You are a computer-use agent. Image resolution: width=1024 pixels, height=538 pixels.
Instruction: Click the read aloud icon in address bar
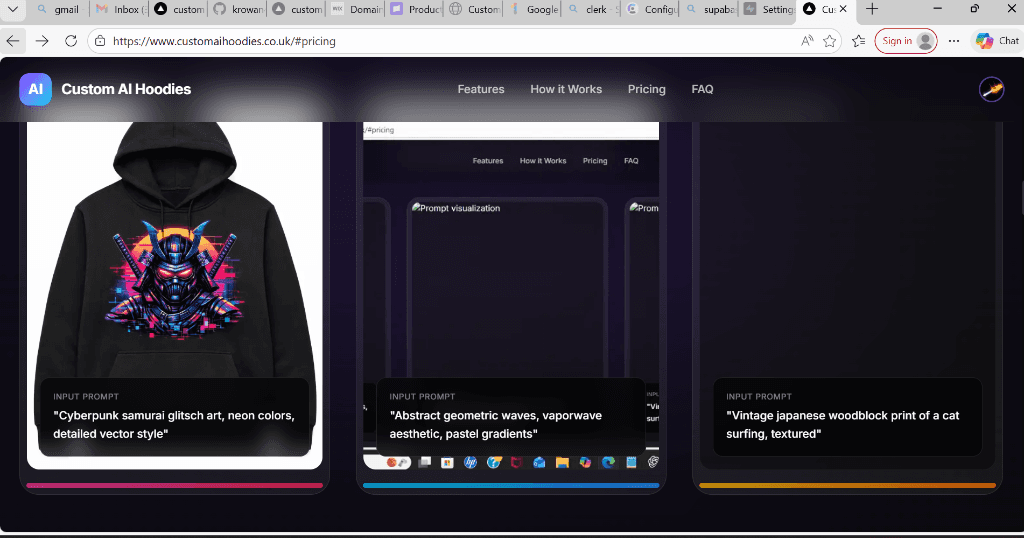[x=806, y=41]
